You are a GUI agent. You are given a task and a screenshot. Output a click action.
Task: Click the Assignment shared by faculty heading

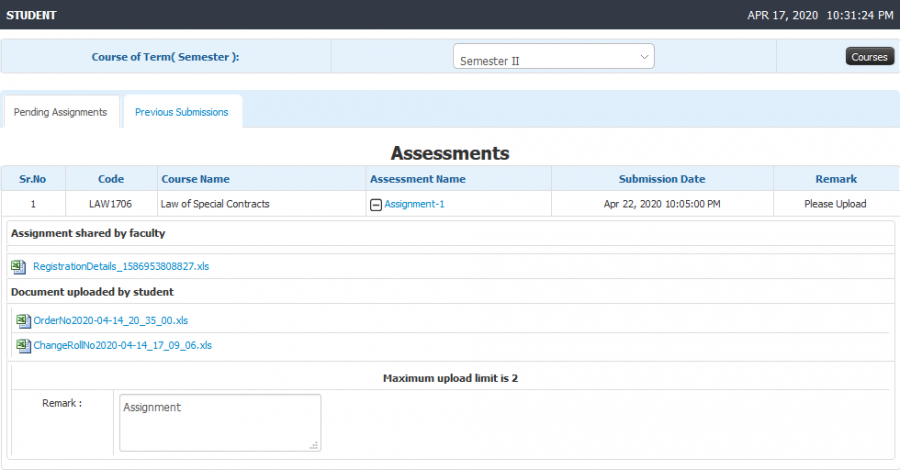[x=88, y=233]
